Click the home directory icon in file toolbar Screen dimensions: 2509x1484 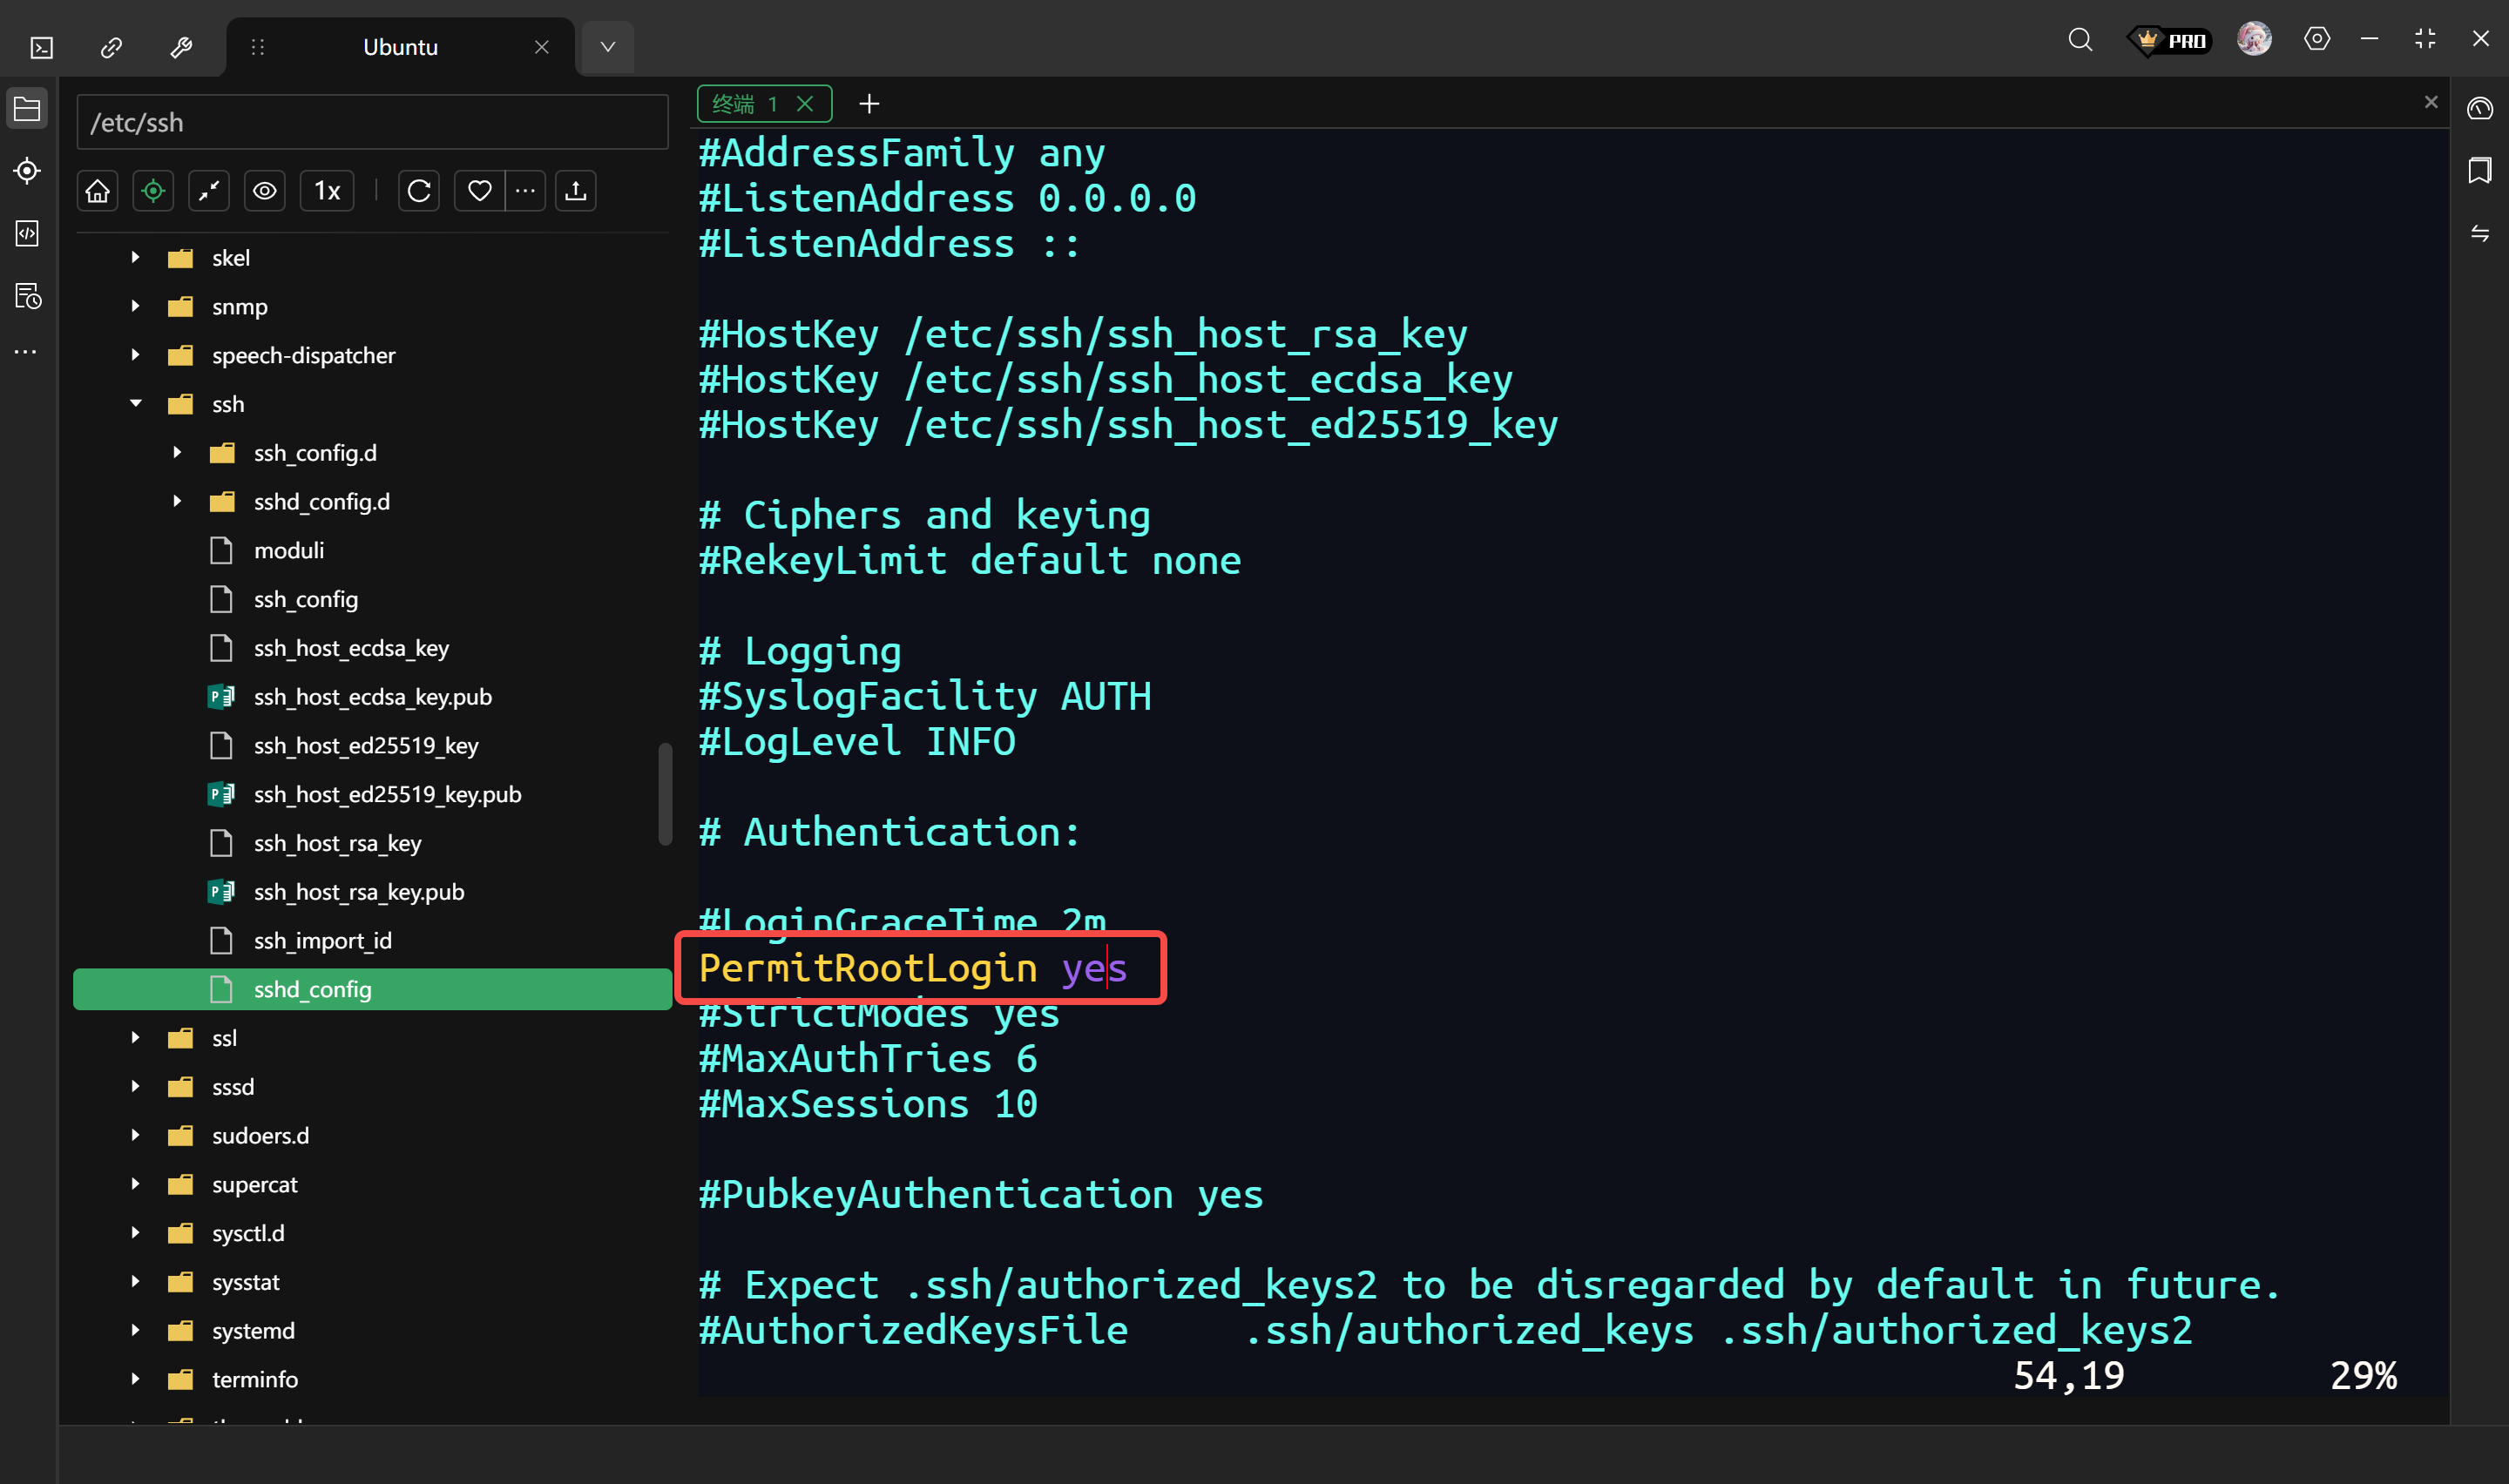tap(97, 191)
